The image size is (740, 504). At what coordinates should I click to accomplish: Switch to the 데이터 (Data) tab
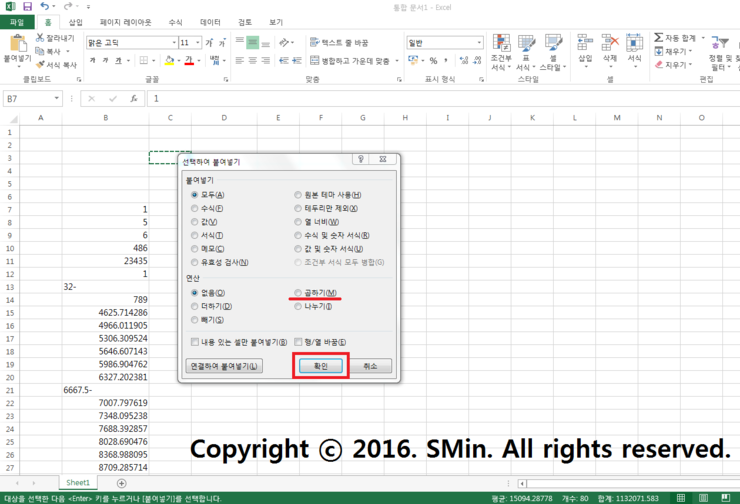point(210,22)
